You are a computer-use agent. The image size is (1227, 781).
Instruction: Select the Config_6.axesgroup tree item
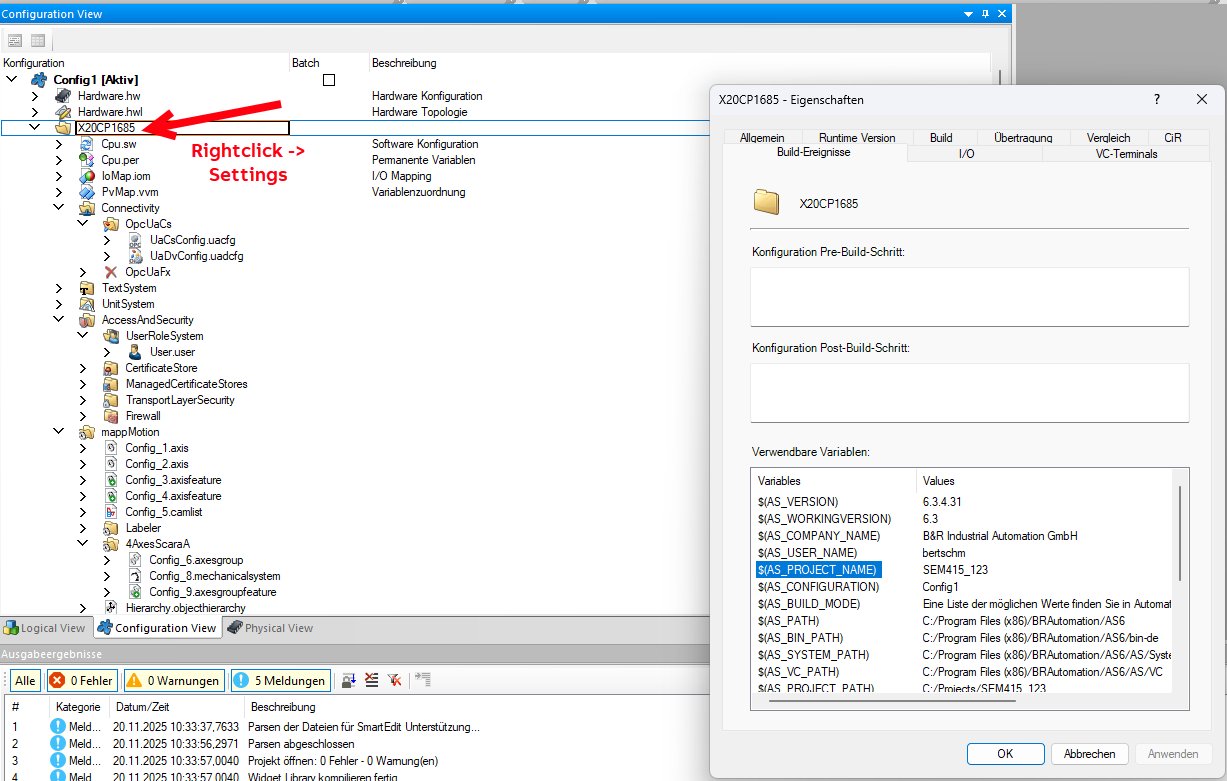pyautogui.click(x=196, y=560)
